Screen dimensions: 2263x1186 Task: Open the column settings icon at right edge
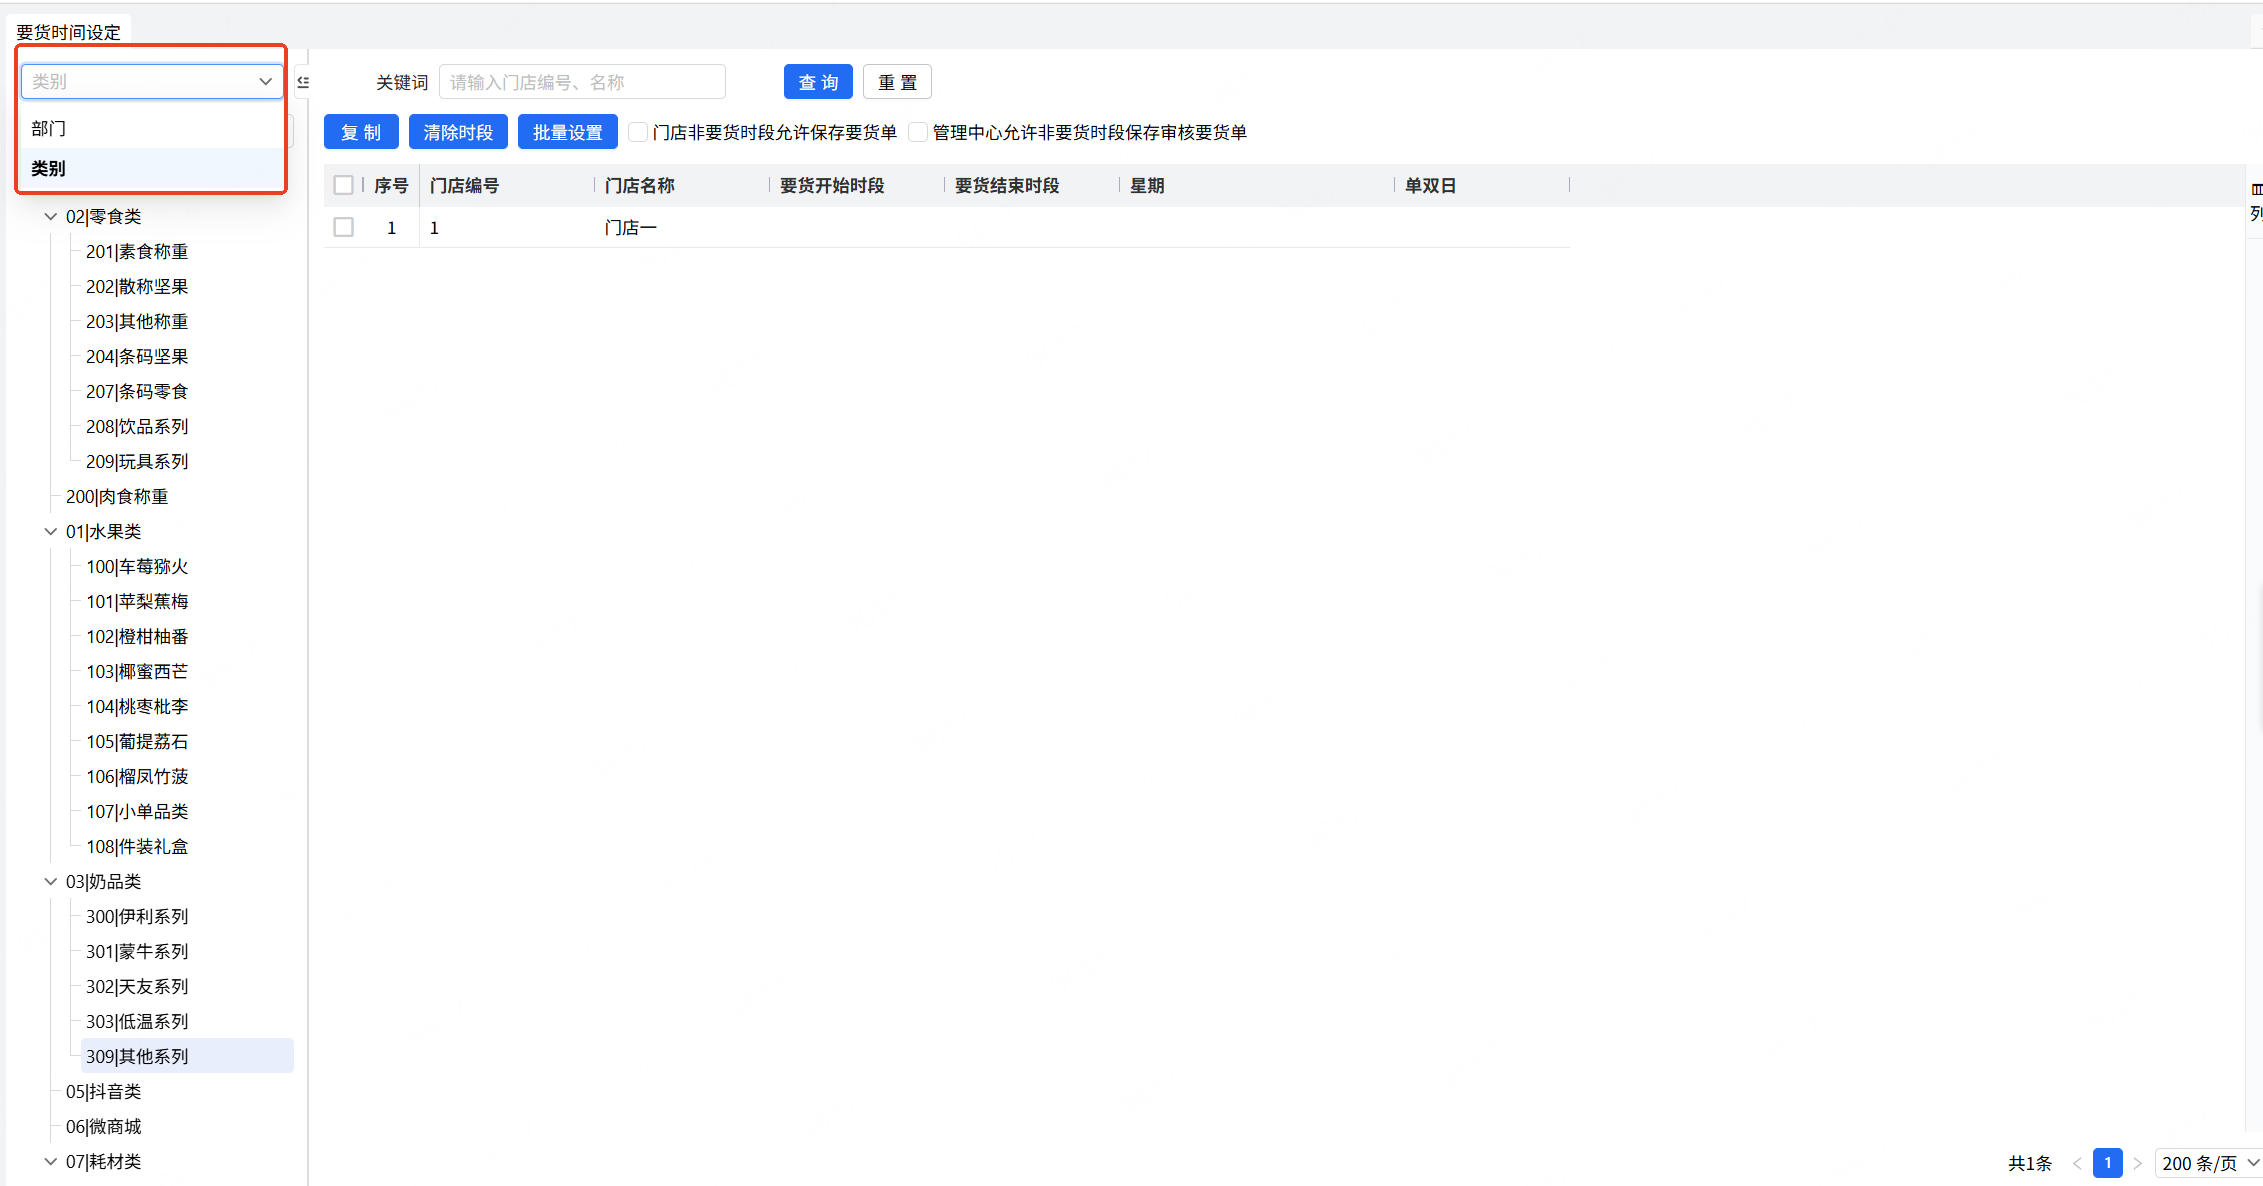point(2255,189)
